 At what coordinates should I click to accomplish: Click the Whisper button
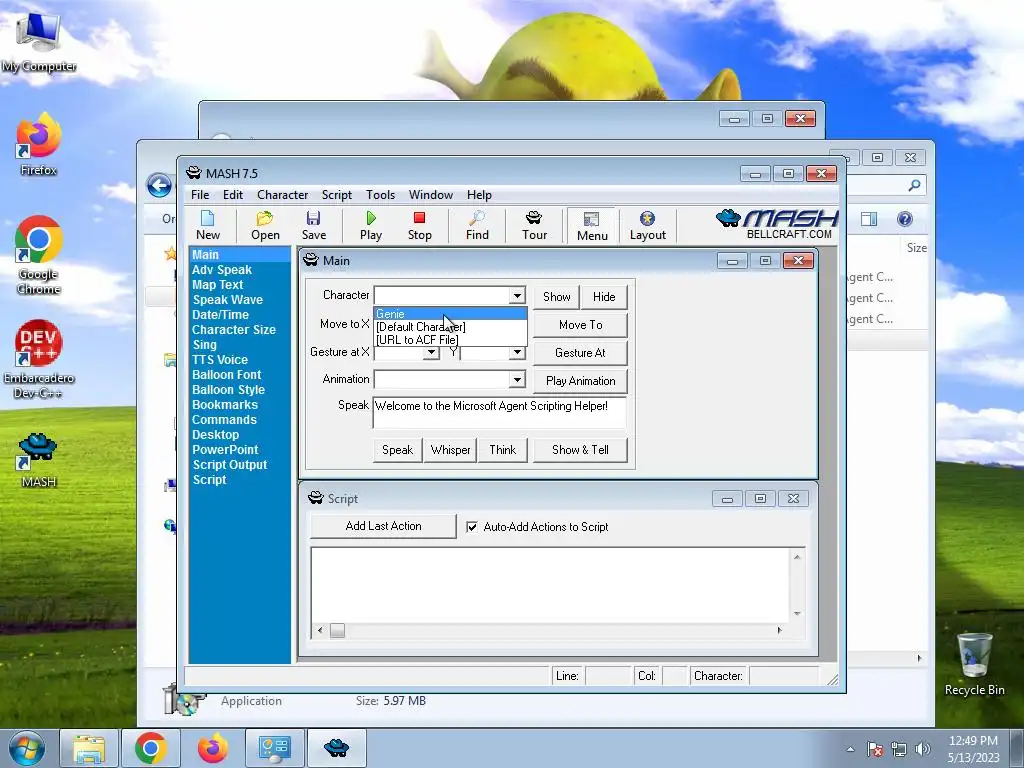[x=450, y=450]
